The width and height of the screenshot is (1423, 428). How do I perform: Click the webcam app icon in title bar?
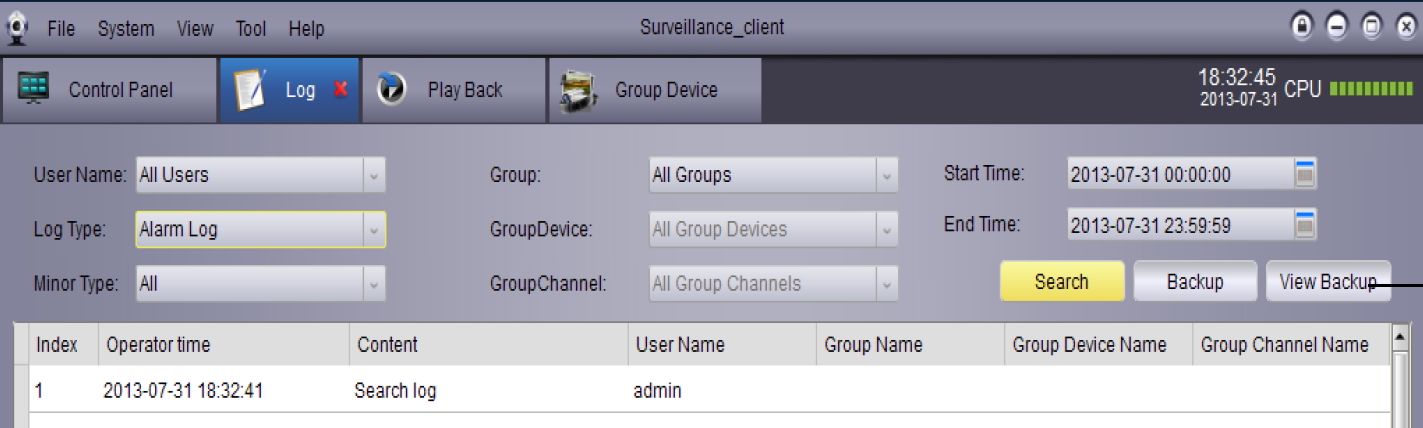pyautogui.click(x=17, y=28)
